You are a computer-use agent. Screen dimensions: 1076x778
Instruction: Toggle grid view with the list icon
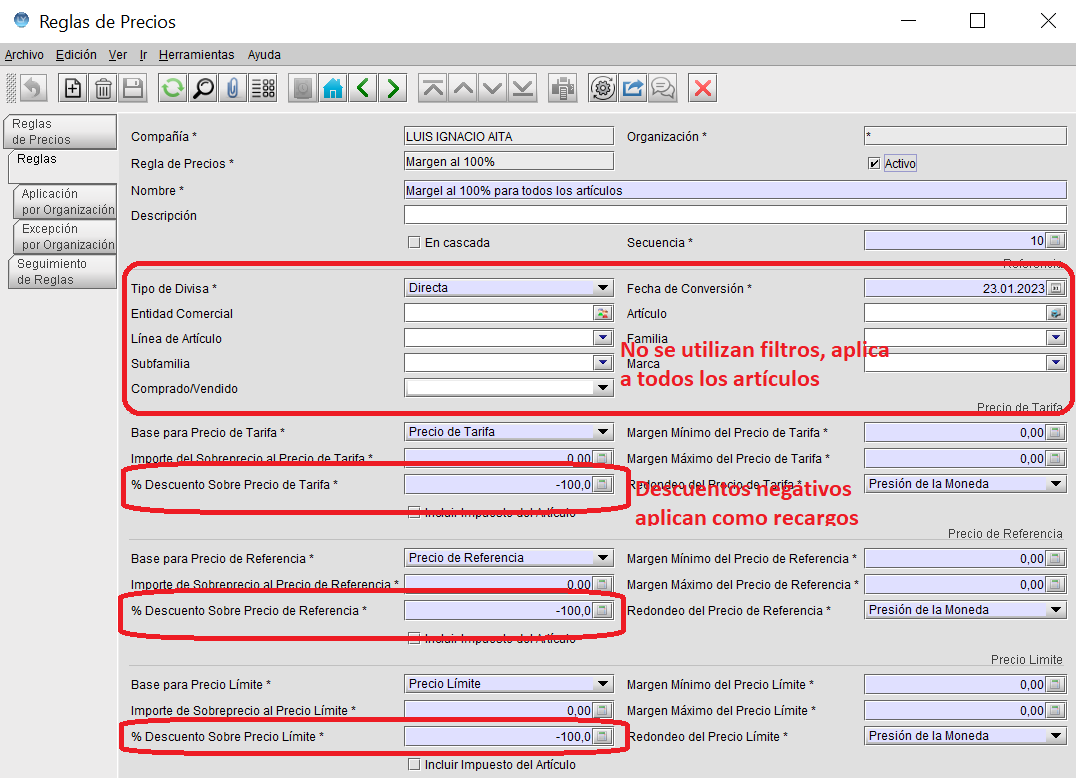pos(264,88)
